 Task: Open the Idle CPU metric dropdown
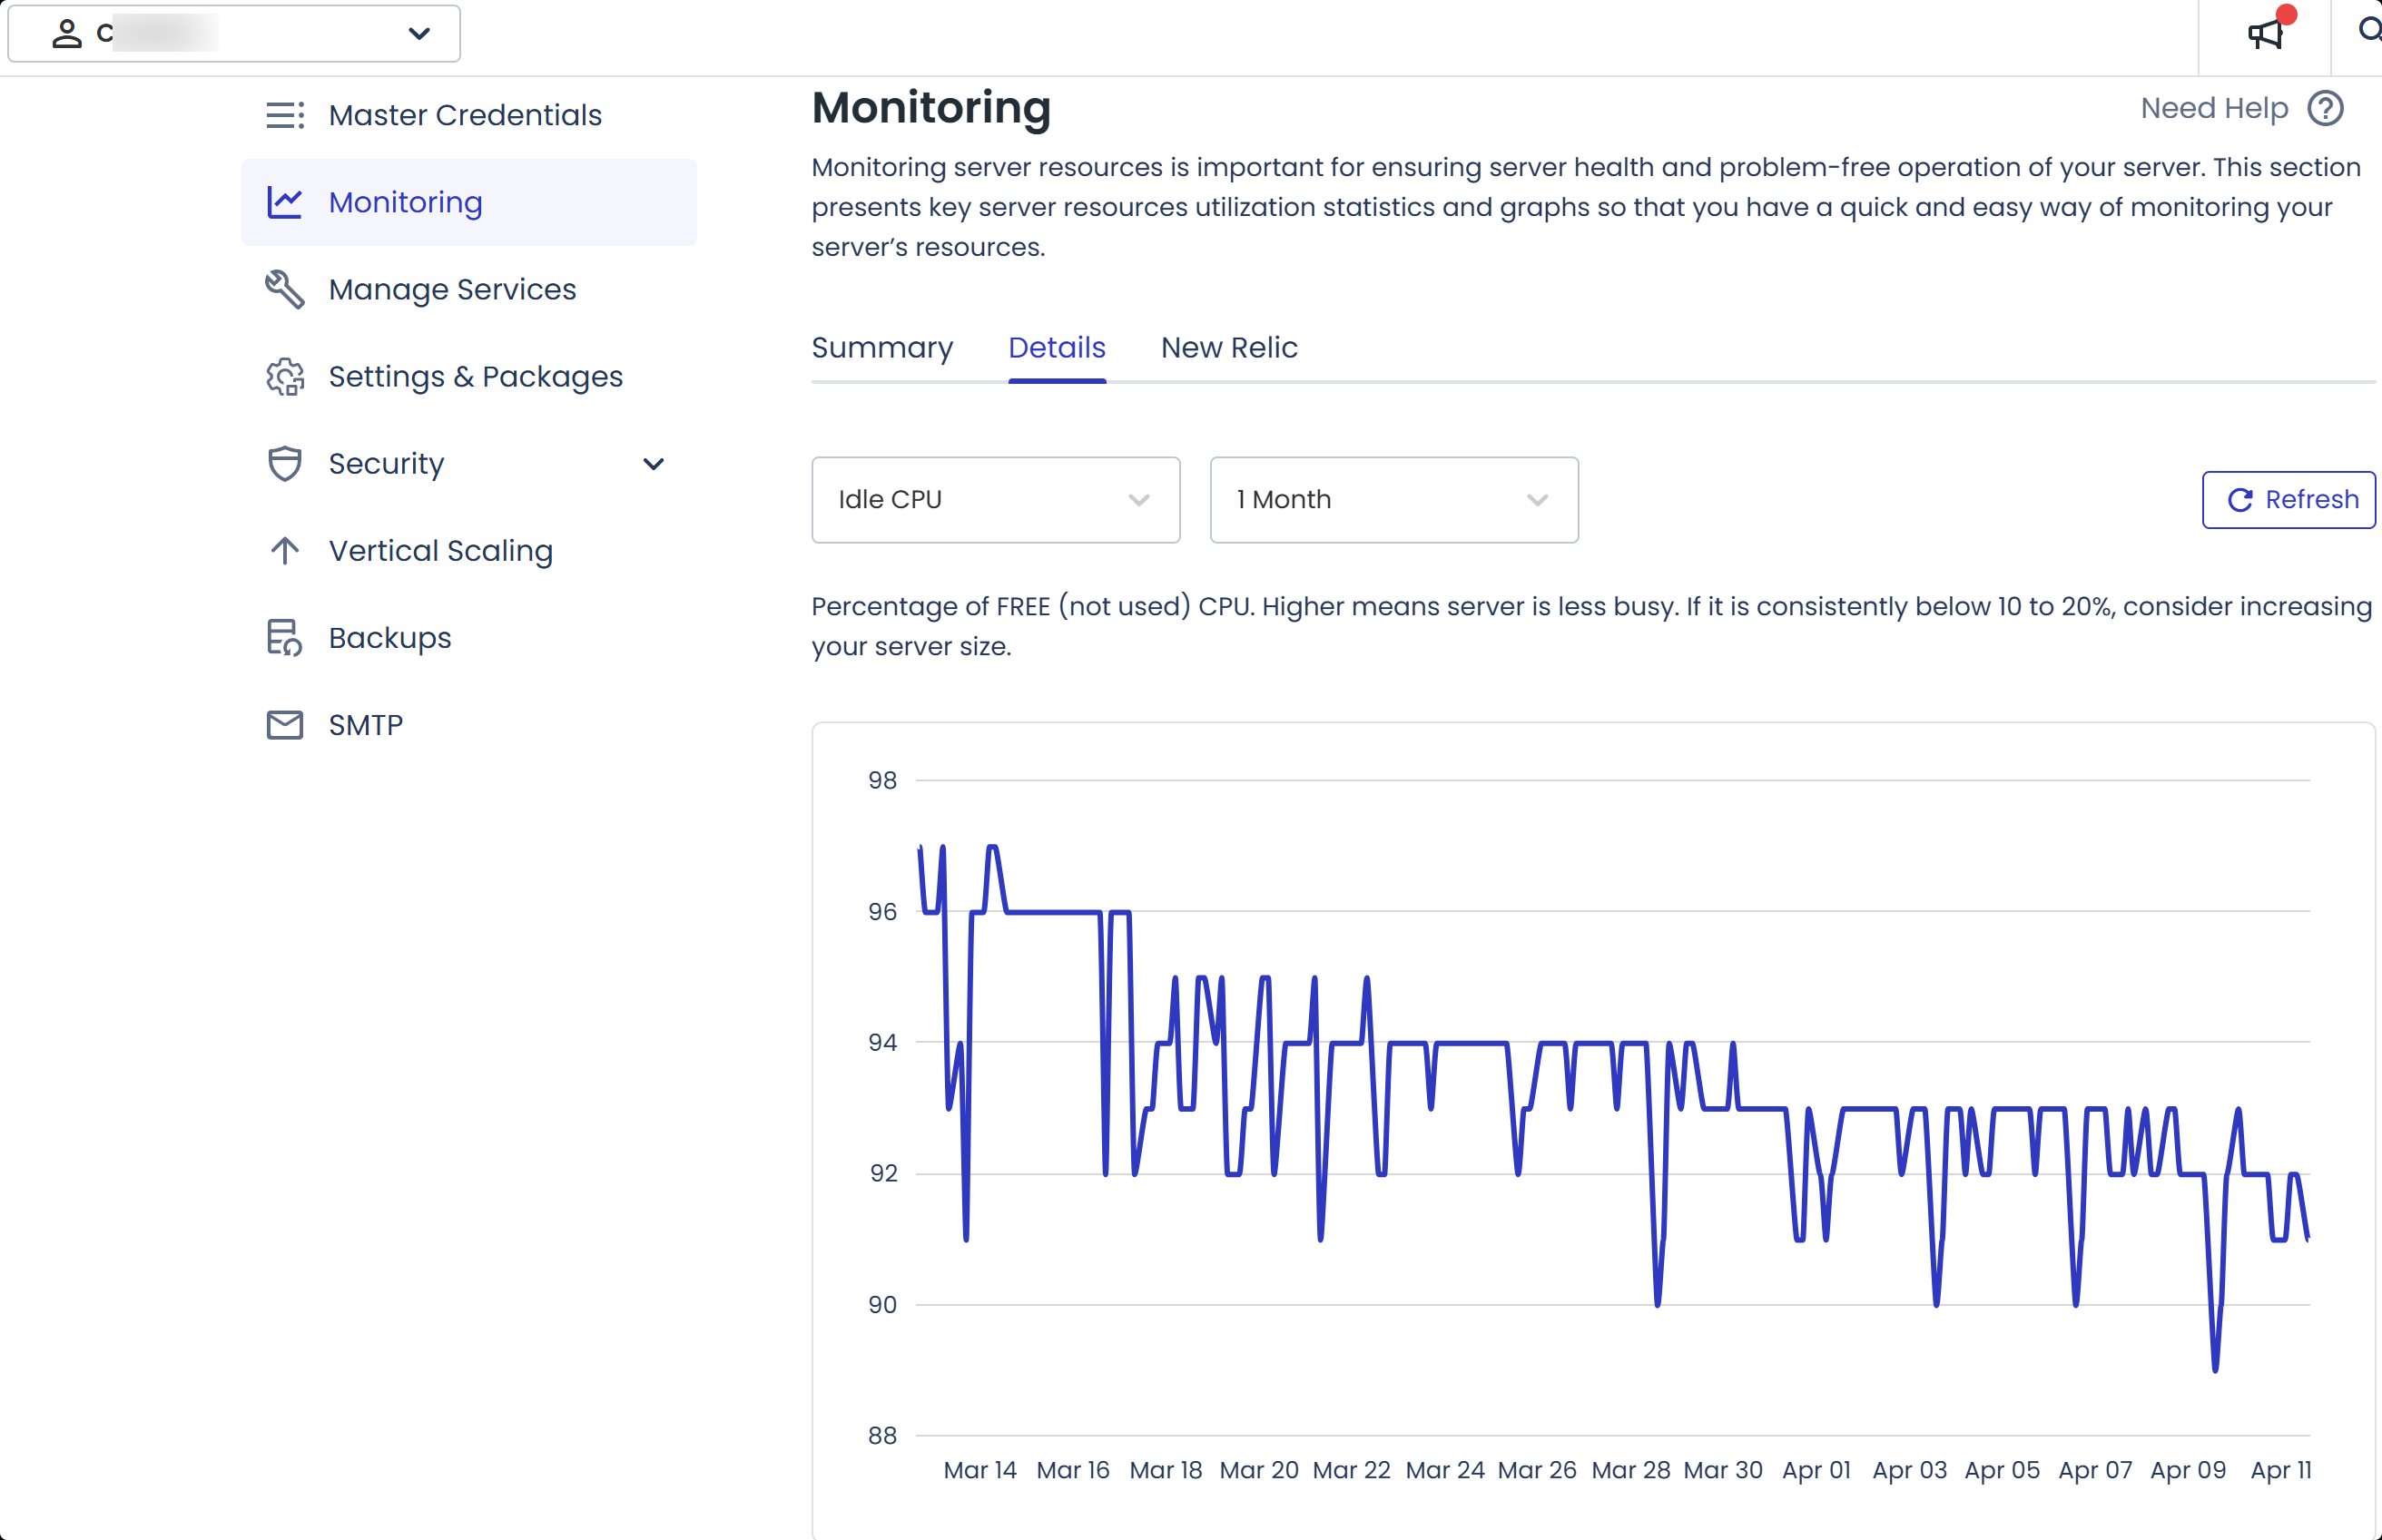tap(995, 500)
